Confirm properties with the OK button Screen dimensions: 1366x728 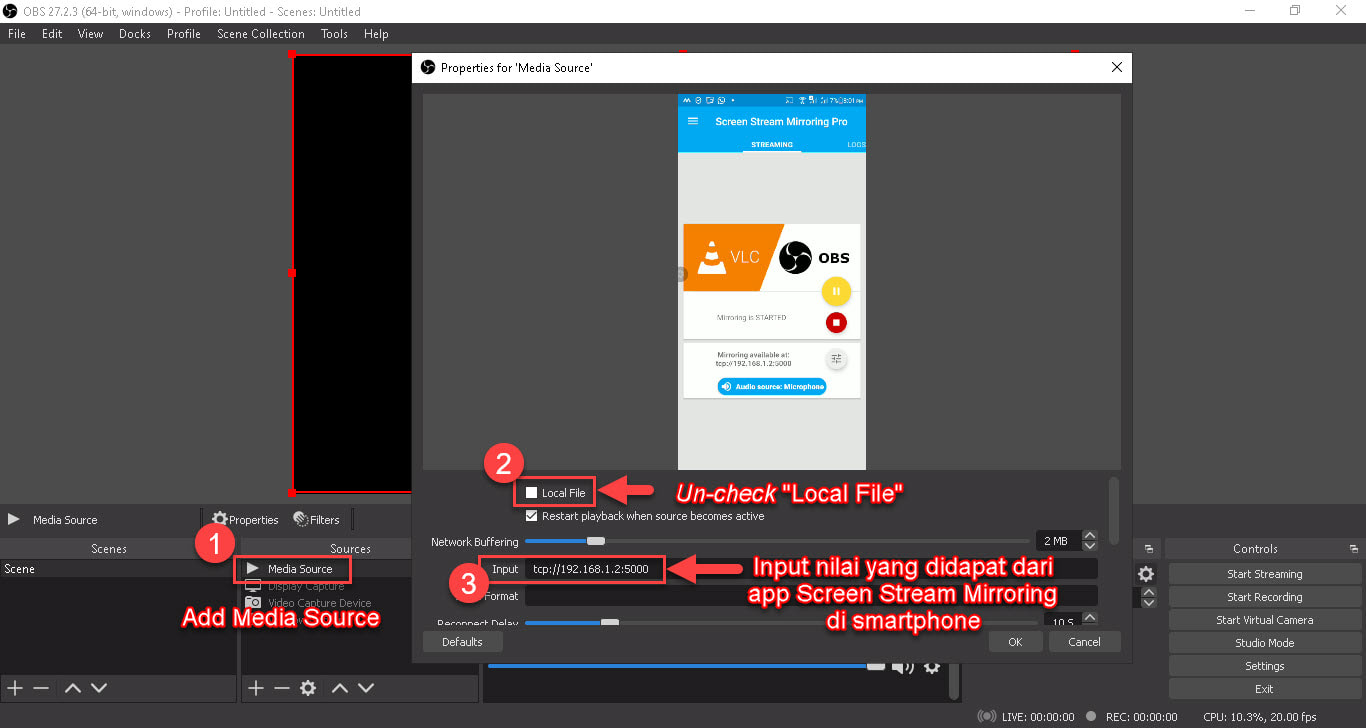[x=1015, y=642]
